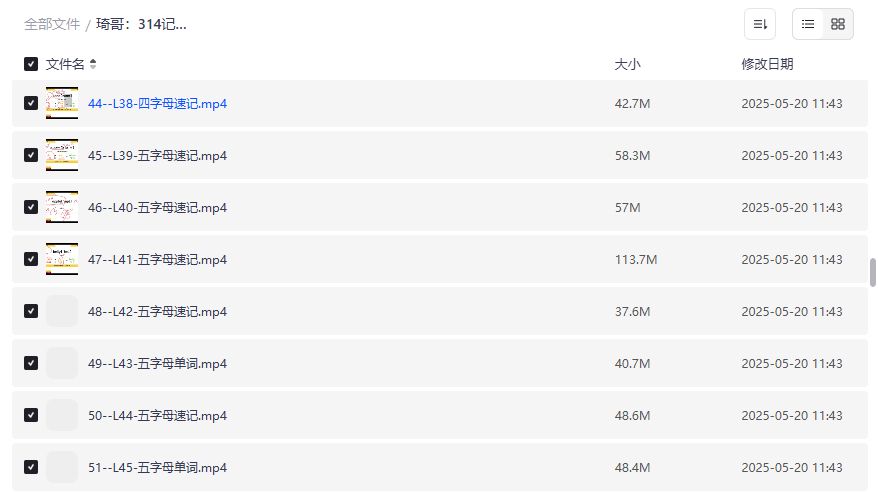Uncheck the 47--L41-五字母速记.mp4 checkbox

[31, 259]
